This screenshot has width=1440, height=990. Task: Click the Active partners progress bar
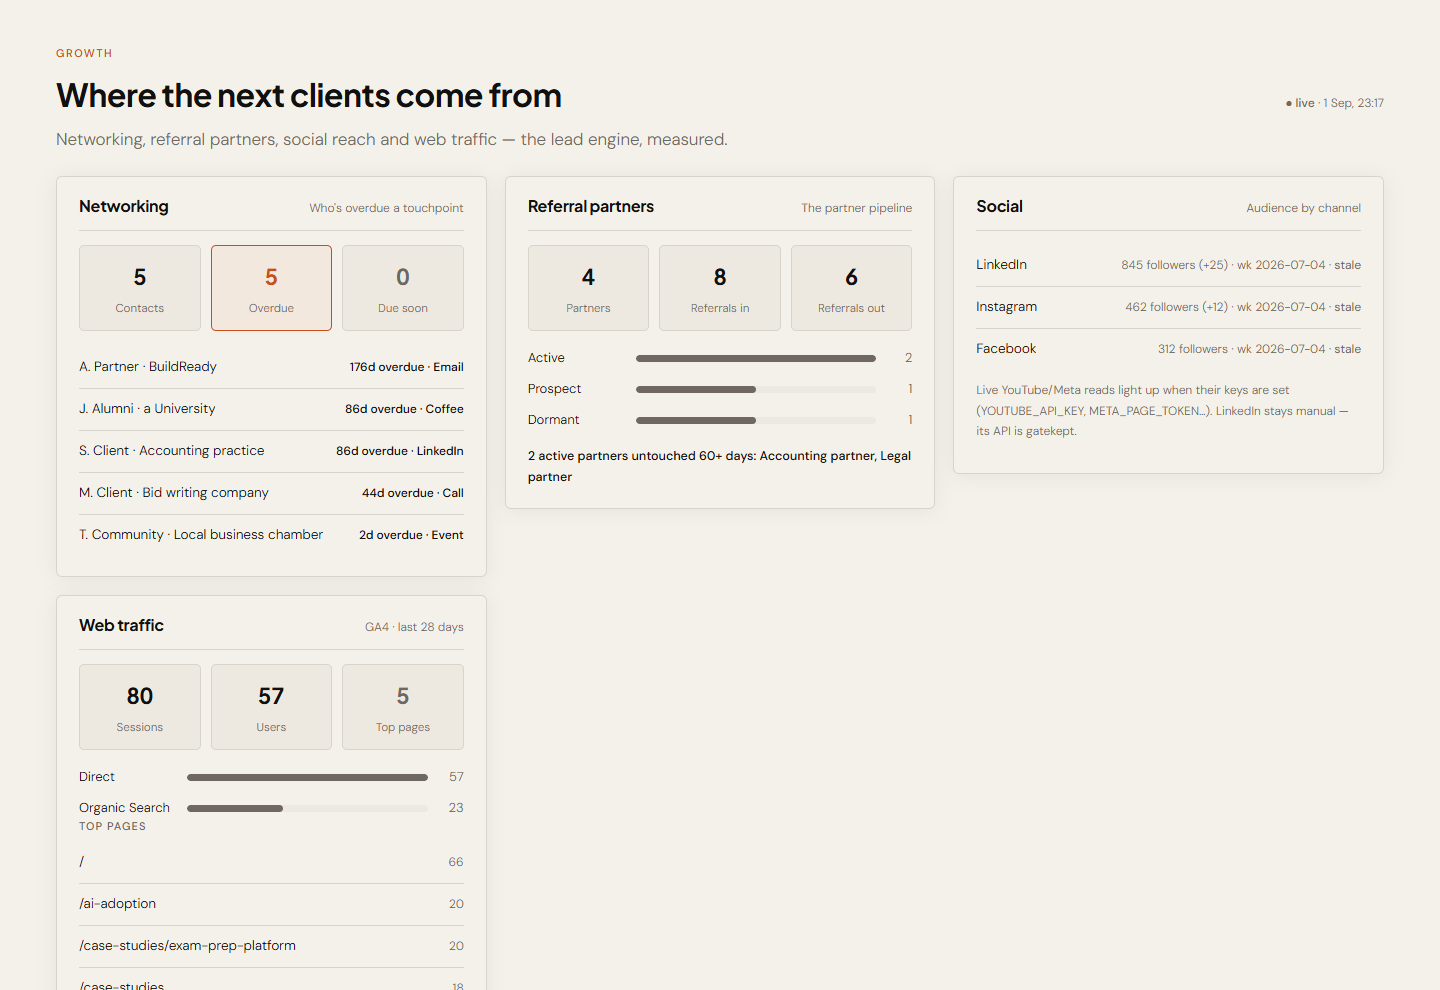(x=756, y=358)
